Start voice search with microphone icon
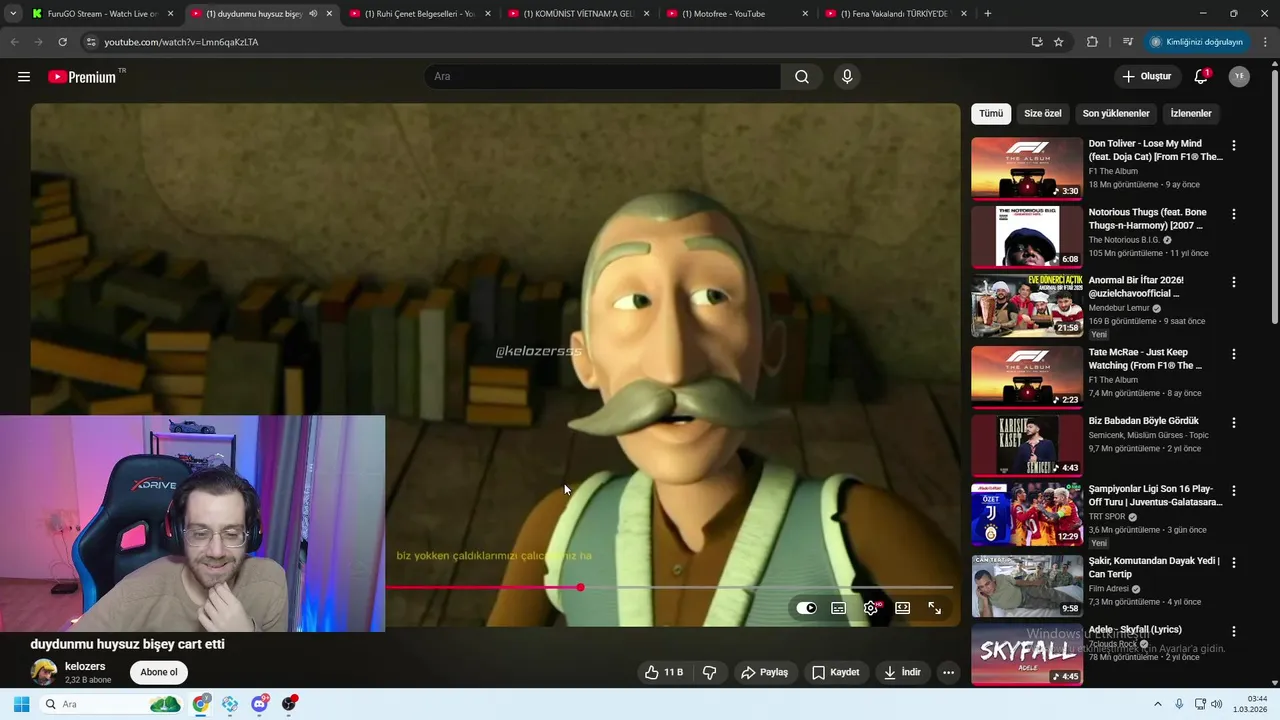 [847, 77]
